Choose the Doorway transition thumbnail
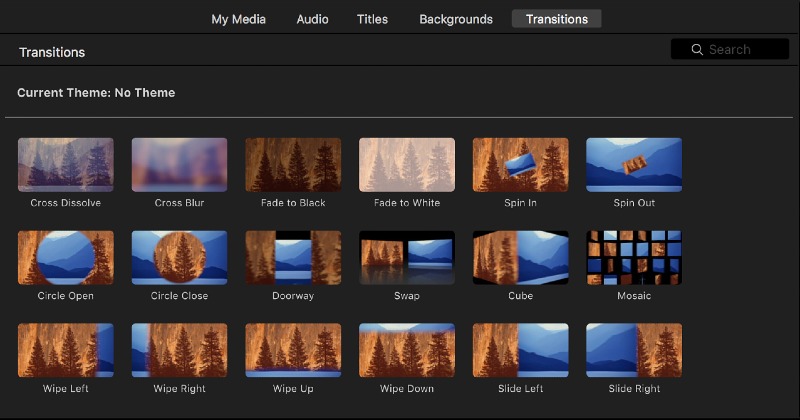This screenshot has height=420, width=800. [293, 258]
